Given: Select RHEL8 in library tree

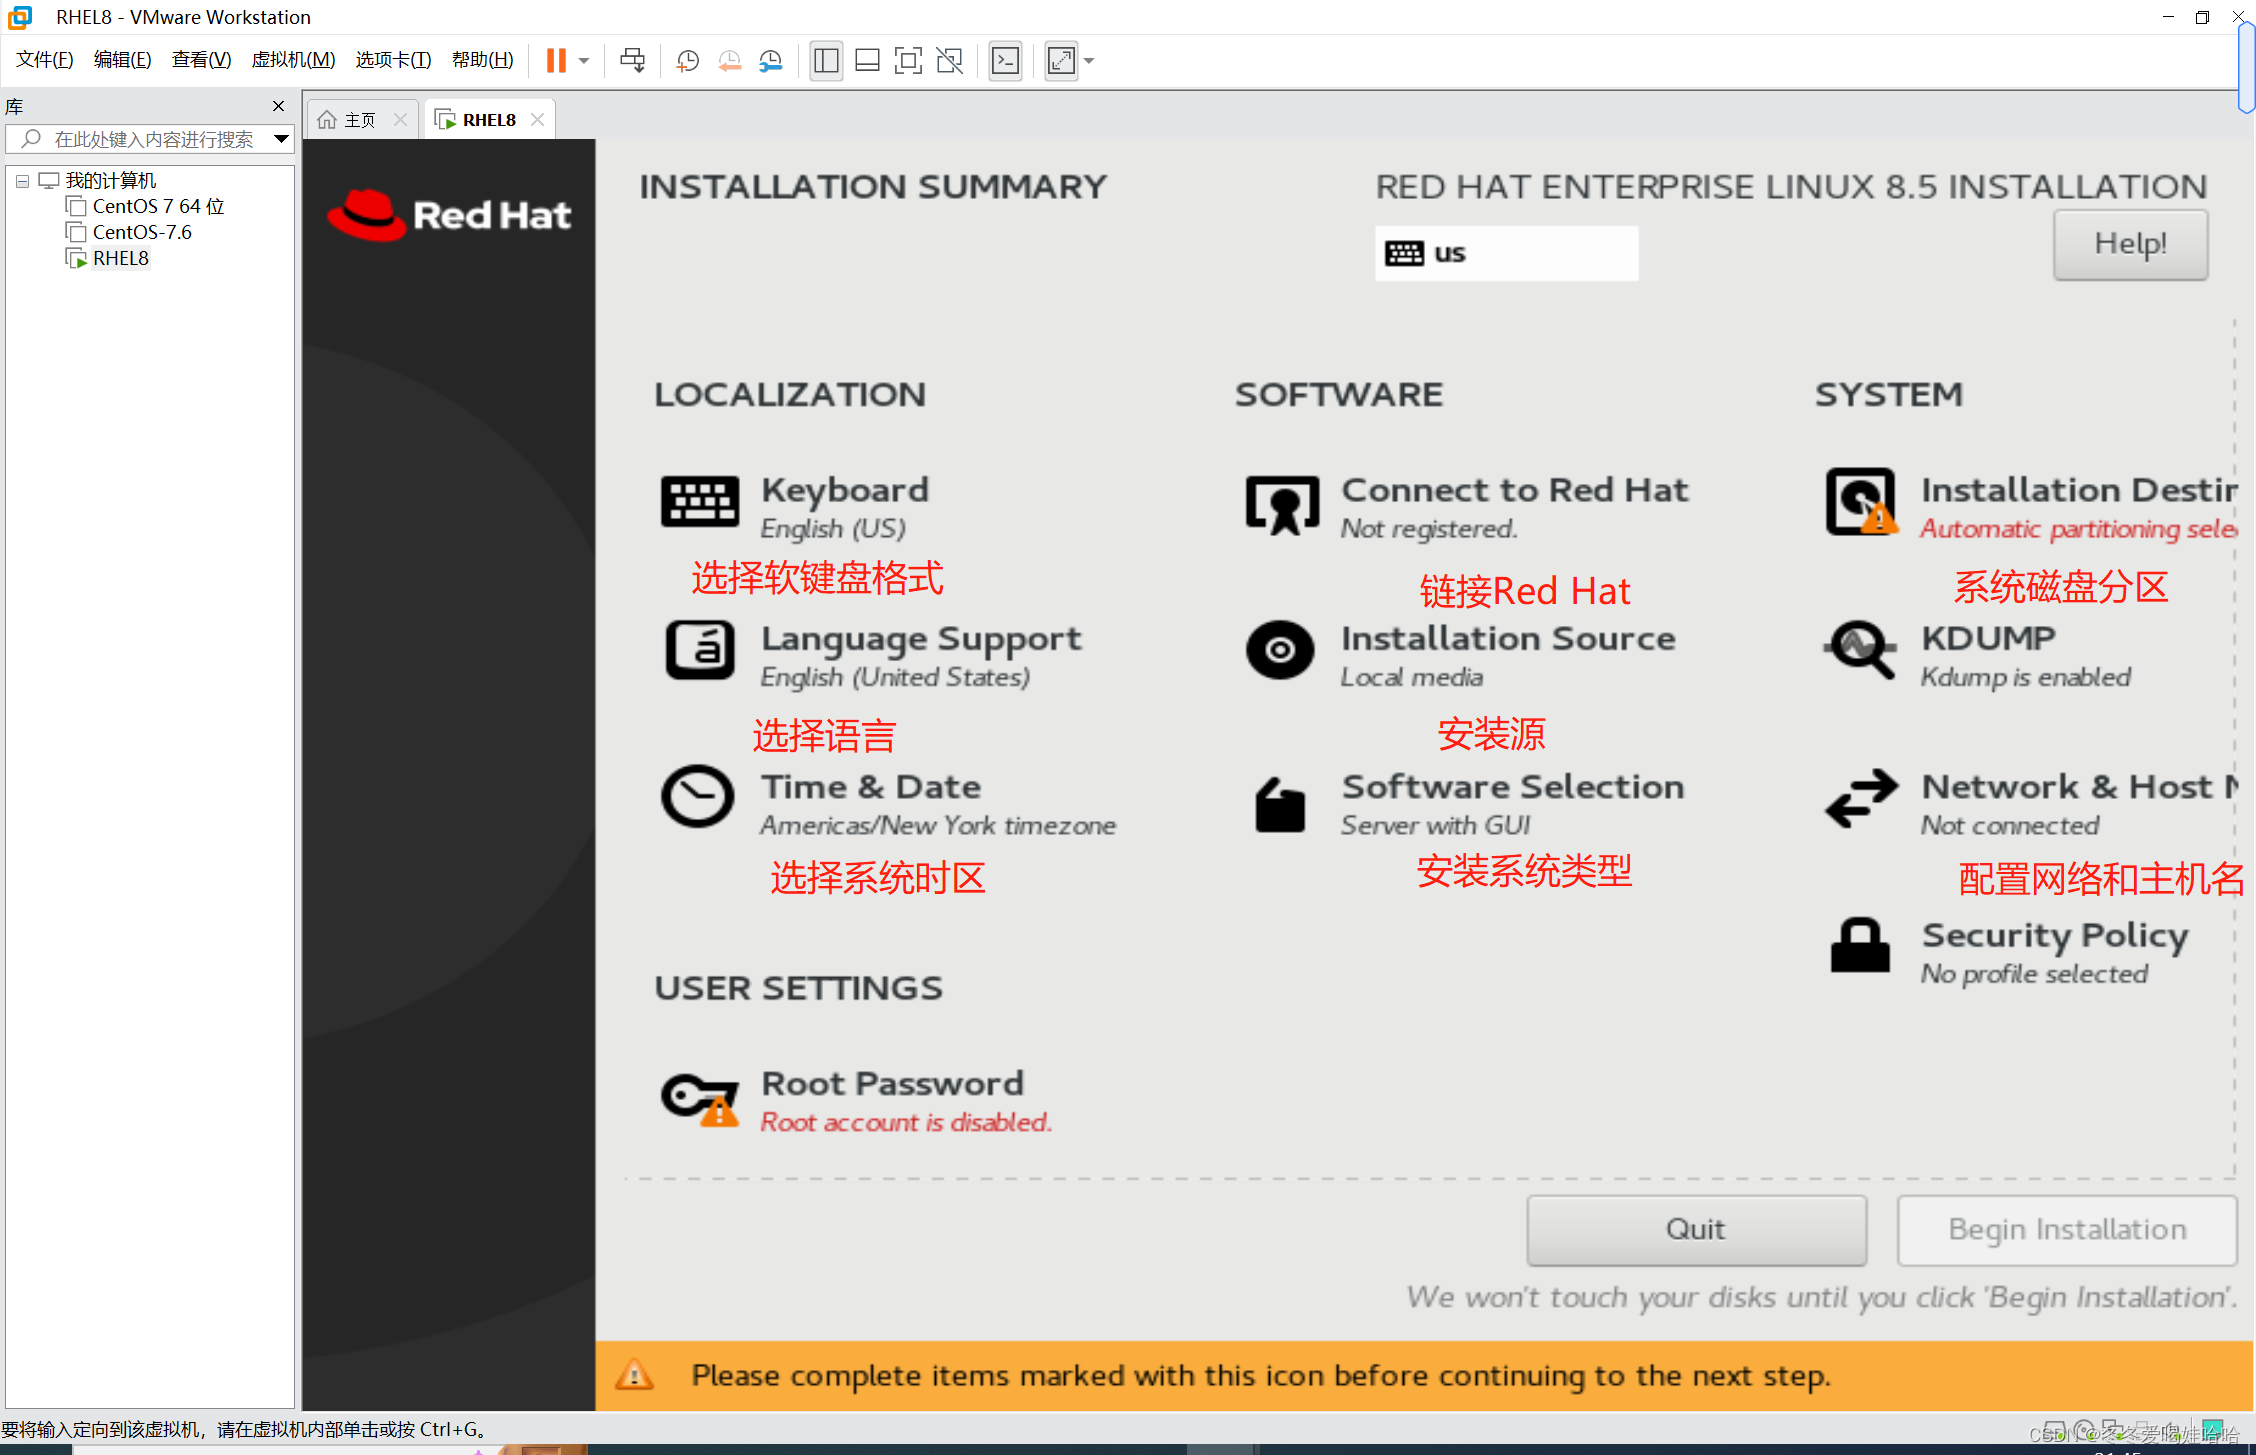Looking at the screenshot, I should [108, 258].
